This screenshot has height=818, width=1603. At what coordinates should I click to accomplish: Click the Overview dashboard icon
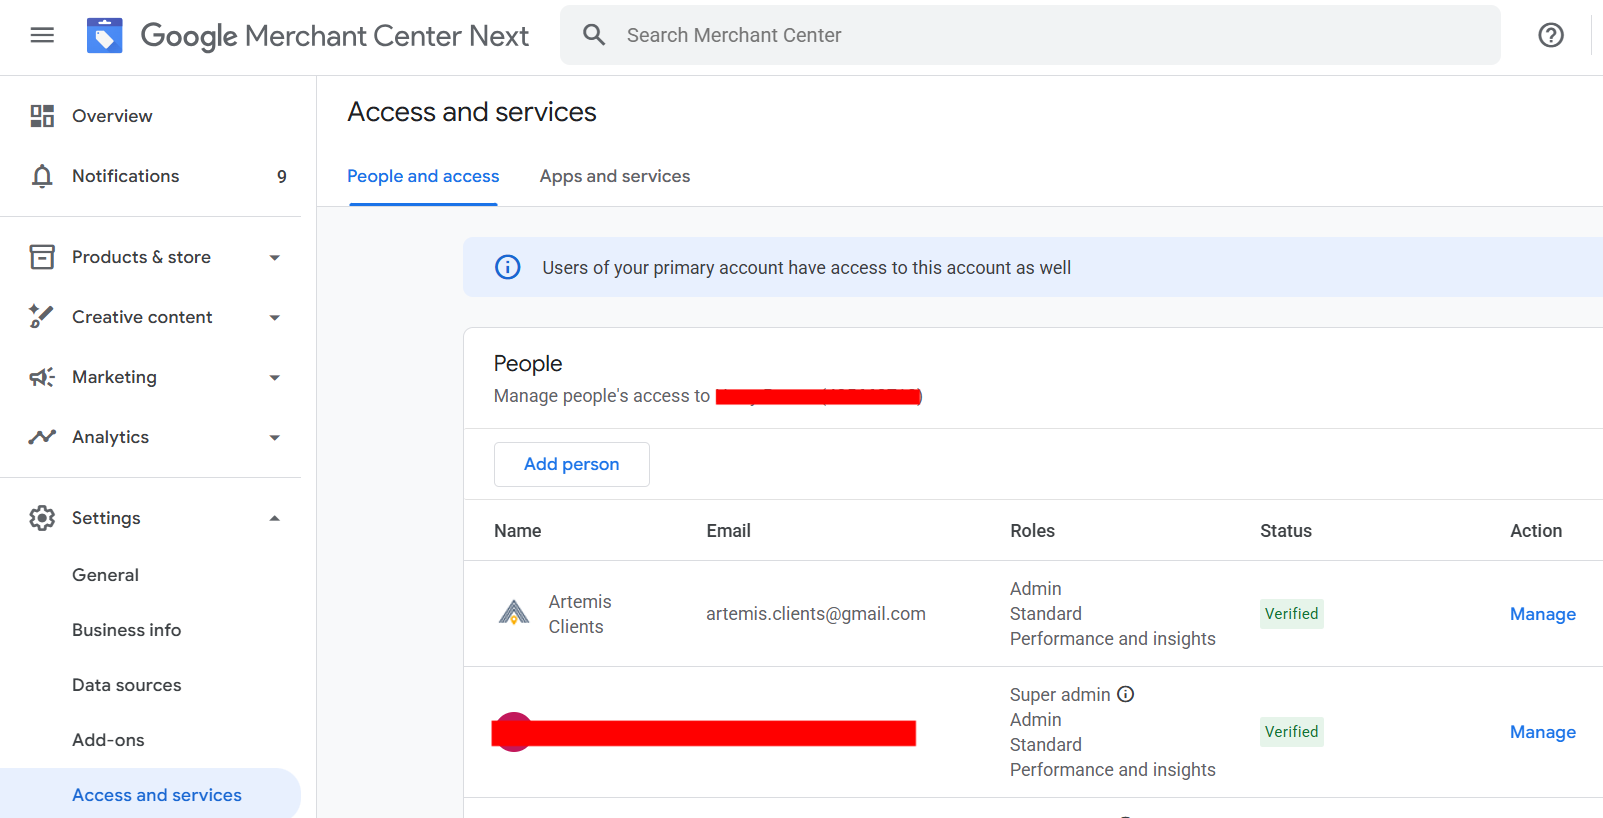click(42, 116)
